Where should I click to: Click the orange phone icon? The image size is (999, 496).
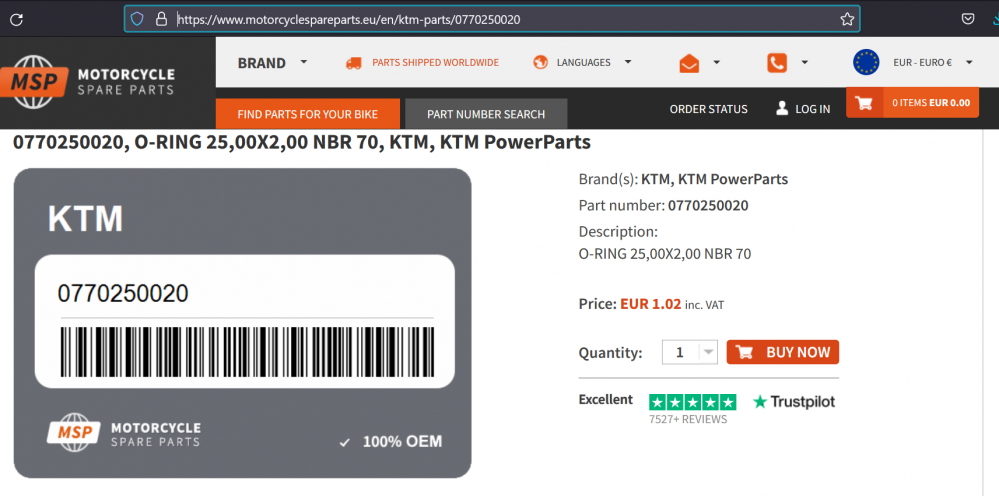tap(777, 62)
